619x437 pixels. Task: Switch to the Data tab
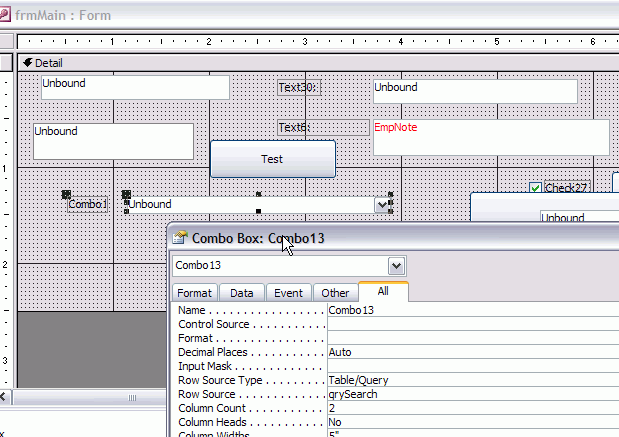(x=241, y=293)
